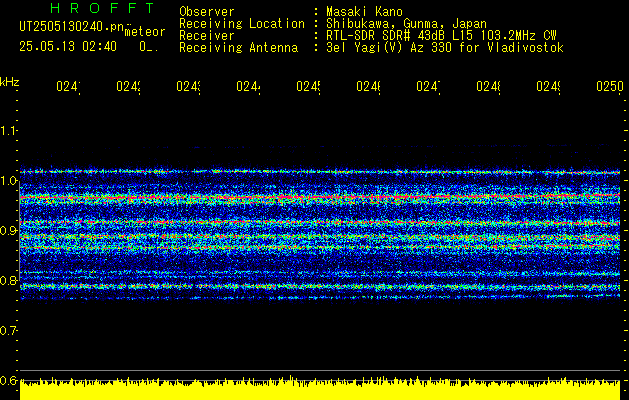Click the 0.8 frequency axis label

8,280
